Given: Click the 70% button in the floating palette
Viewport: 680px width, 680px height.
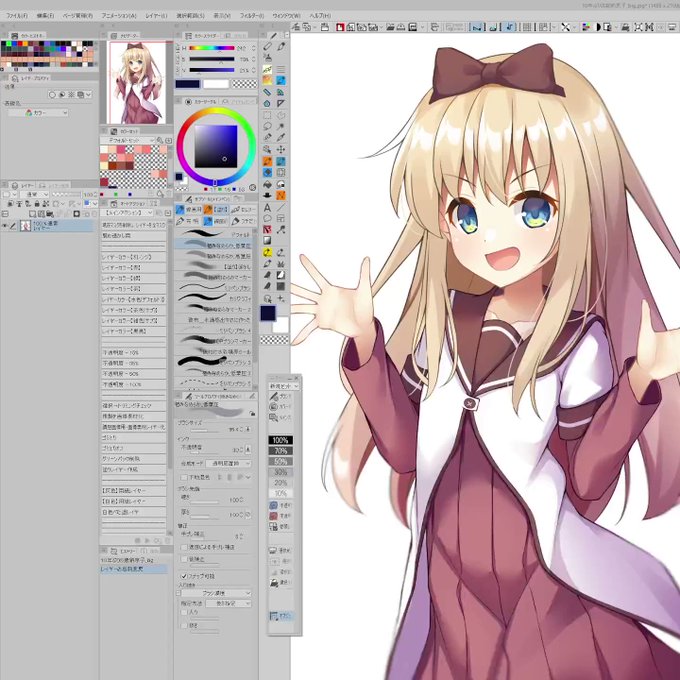Looking at the screenshot, I should point(281,451).
